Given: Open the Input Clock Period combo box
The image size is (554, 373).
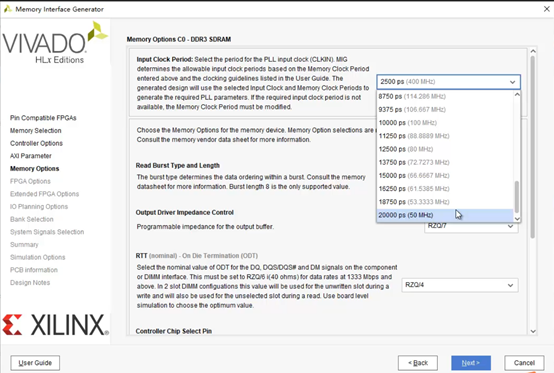Looking at the screenshot, I should [x=448, y=82].
